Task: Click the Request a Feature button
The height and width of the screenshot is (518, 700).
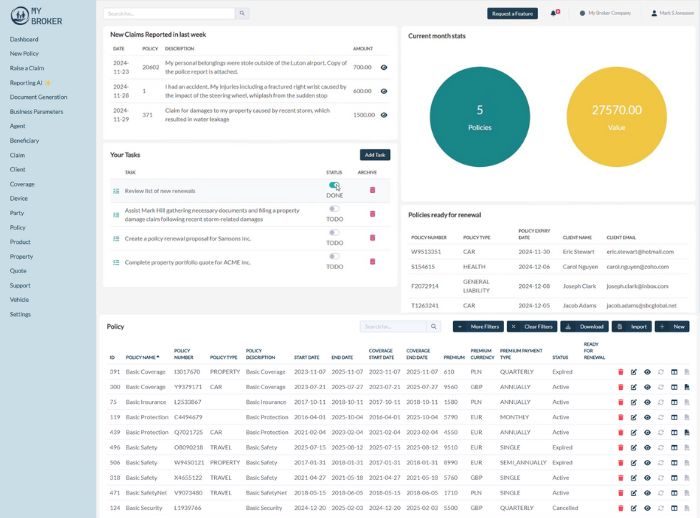Action: (x=512, y=13)
